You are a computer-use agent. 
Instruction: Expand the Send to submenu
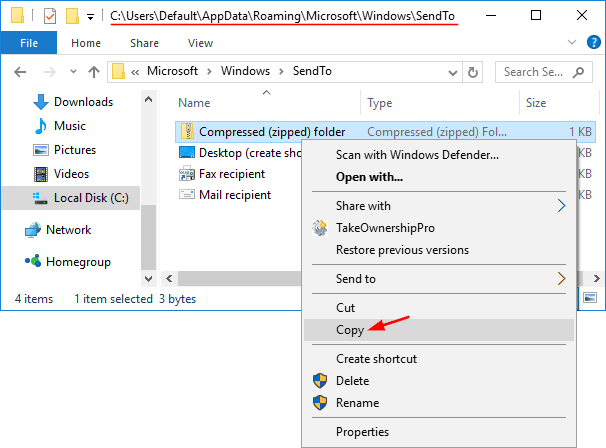(561, 279)
